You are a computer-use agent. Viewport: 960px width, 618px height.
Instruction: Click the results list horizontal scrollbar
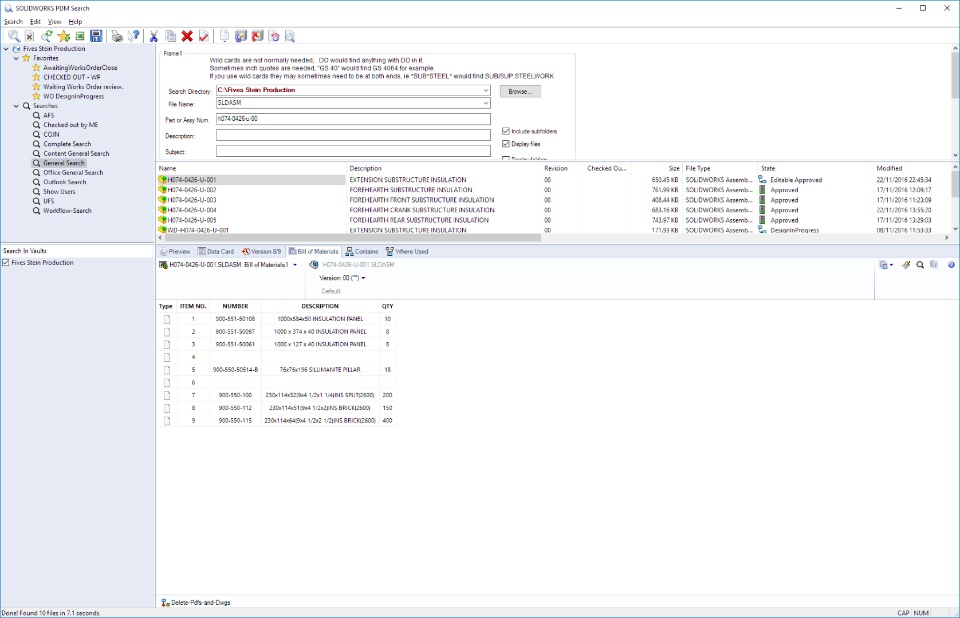click(x=353, y=238)
